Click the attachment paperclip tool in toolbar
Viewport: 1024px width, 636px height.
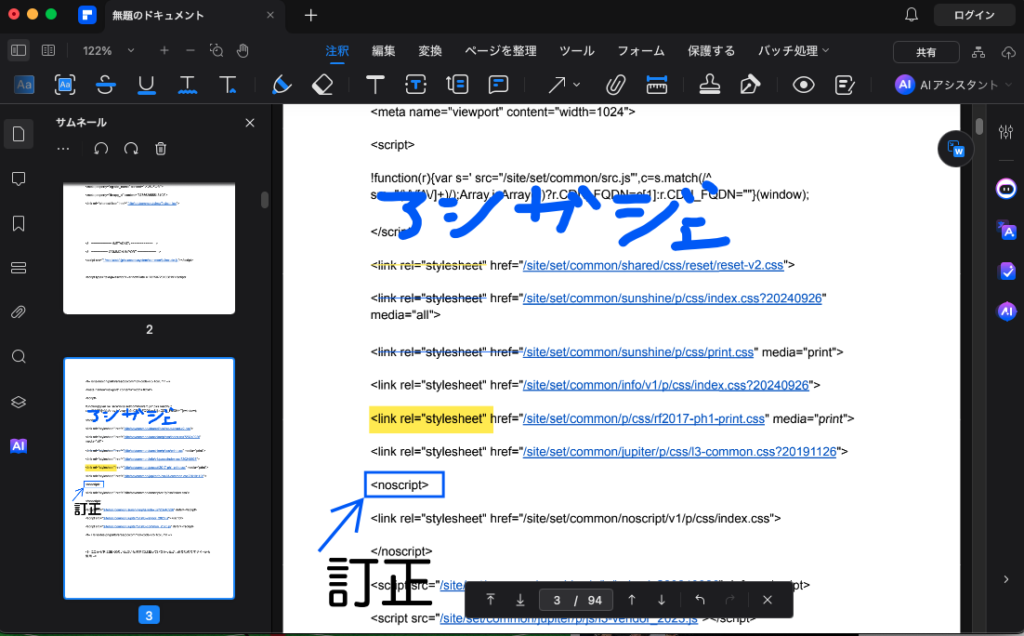pyautogui.click(x=615, y=85)
